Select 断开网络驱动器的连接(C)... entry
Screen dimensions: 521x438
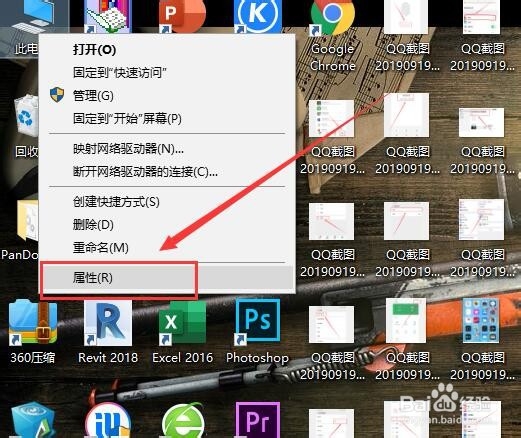coord(167,172)
